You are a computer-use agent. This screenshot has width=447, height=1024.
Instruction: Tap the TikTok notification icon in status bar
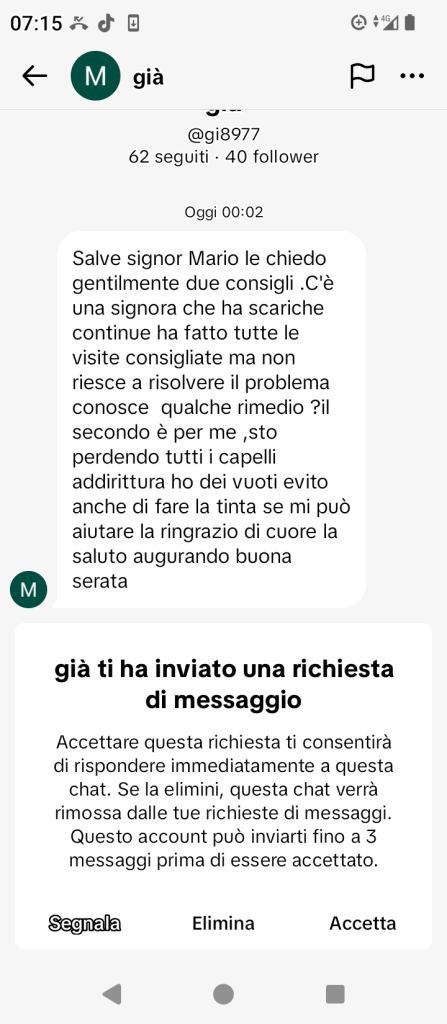point(106,24)
